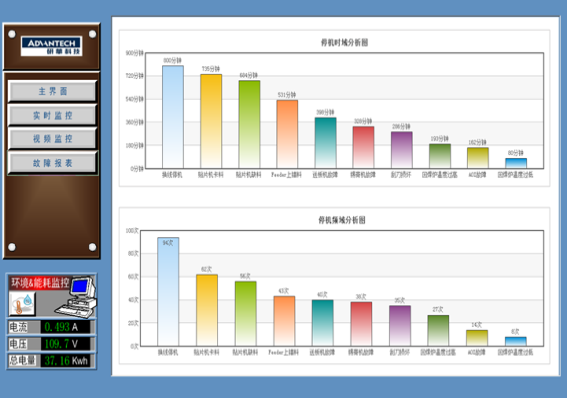Screen dimensions: 567x398
Task: Click the 电流 0.493 A reading
Action: pos(51,327)
